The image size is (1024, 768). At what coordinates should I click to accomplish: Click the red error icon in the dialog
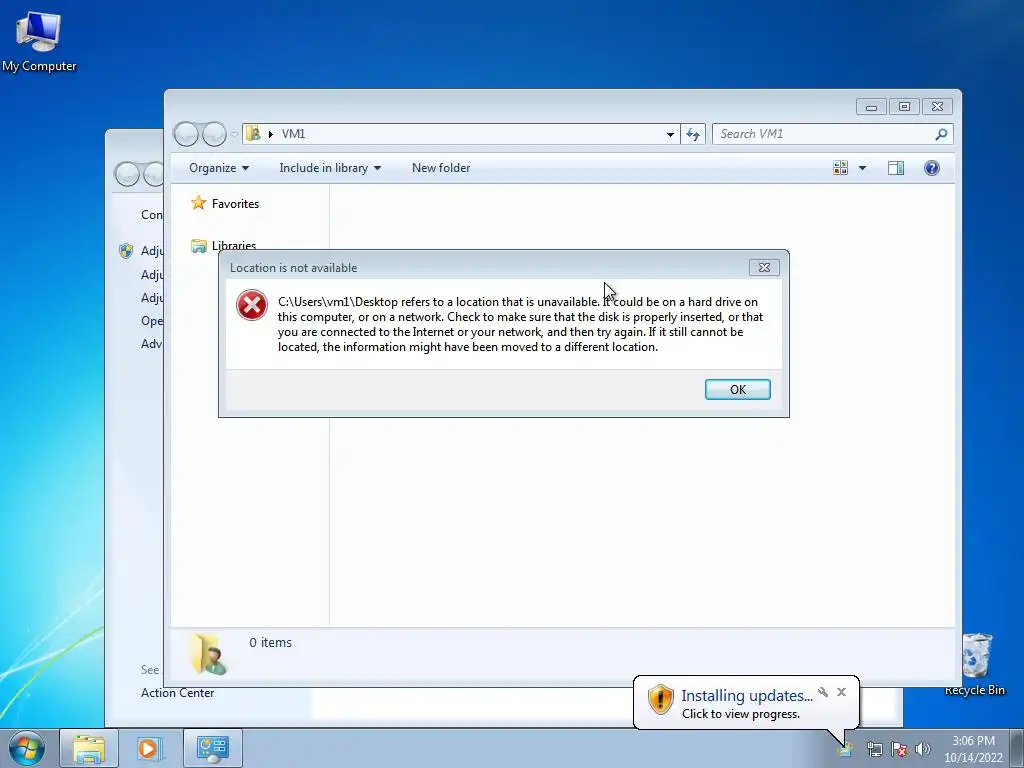(x=252, y=305)
